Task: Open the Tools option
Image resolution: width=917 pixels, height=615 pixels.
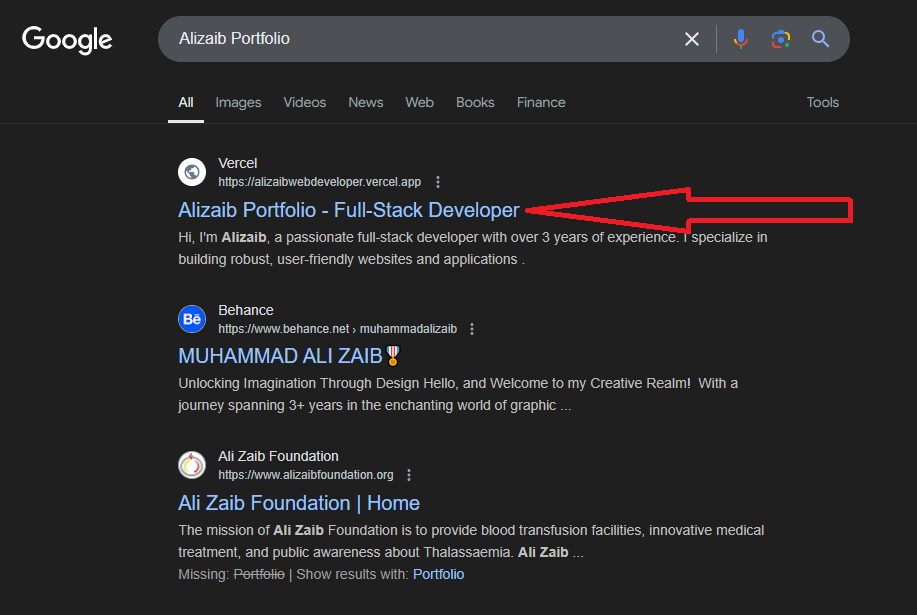Action: point(822,102)
